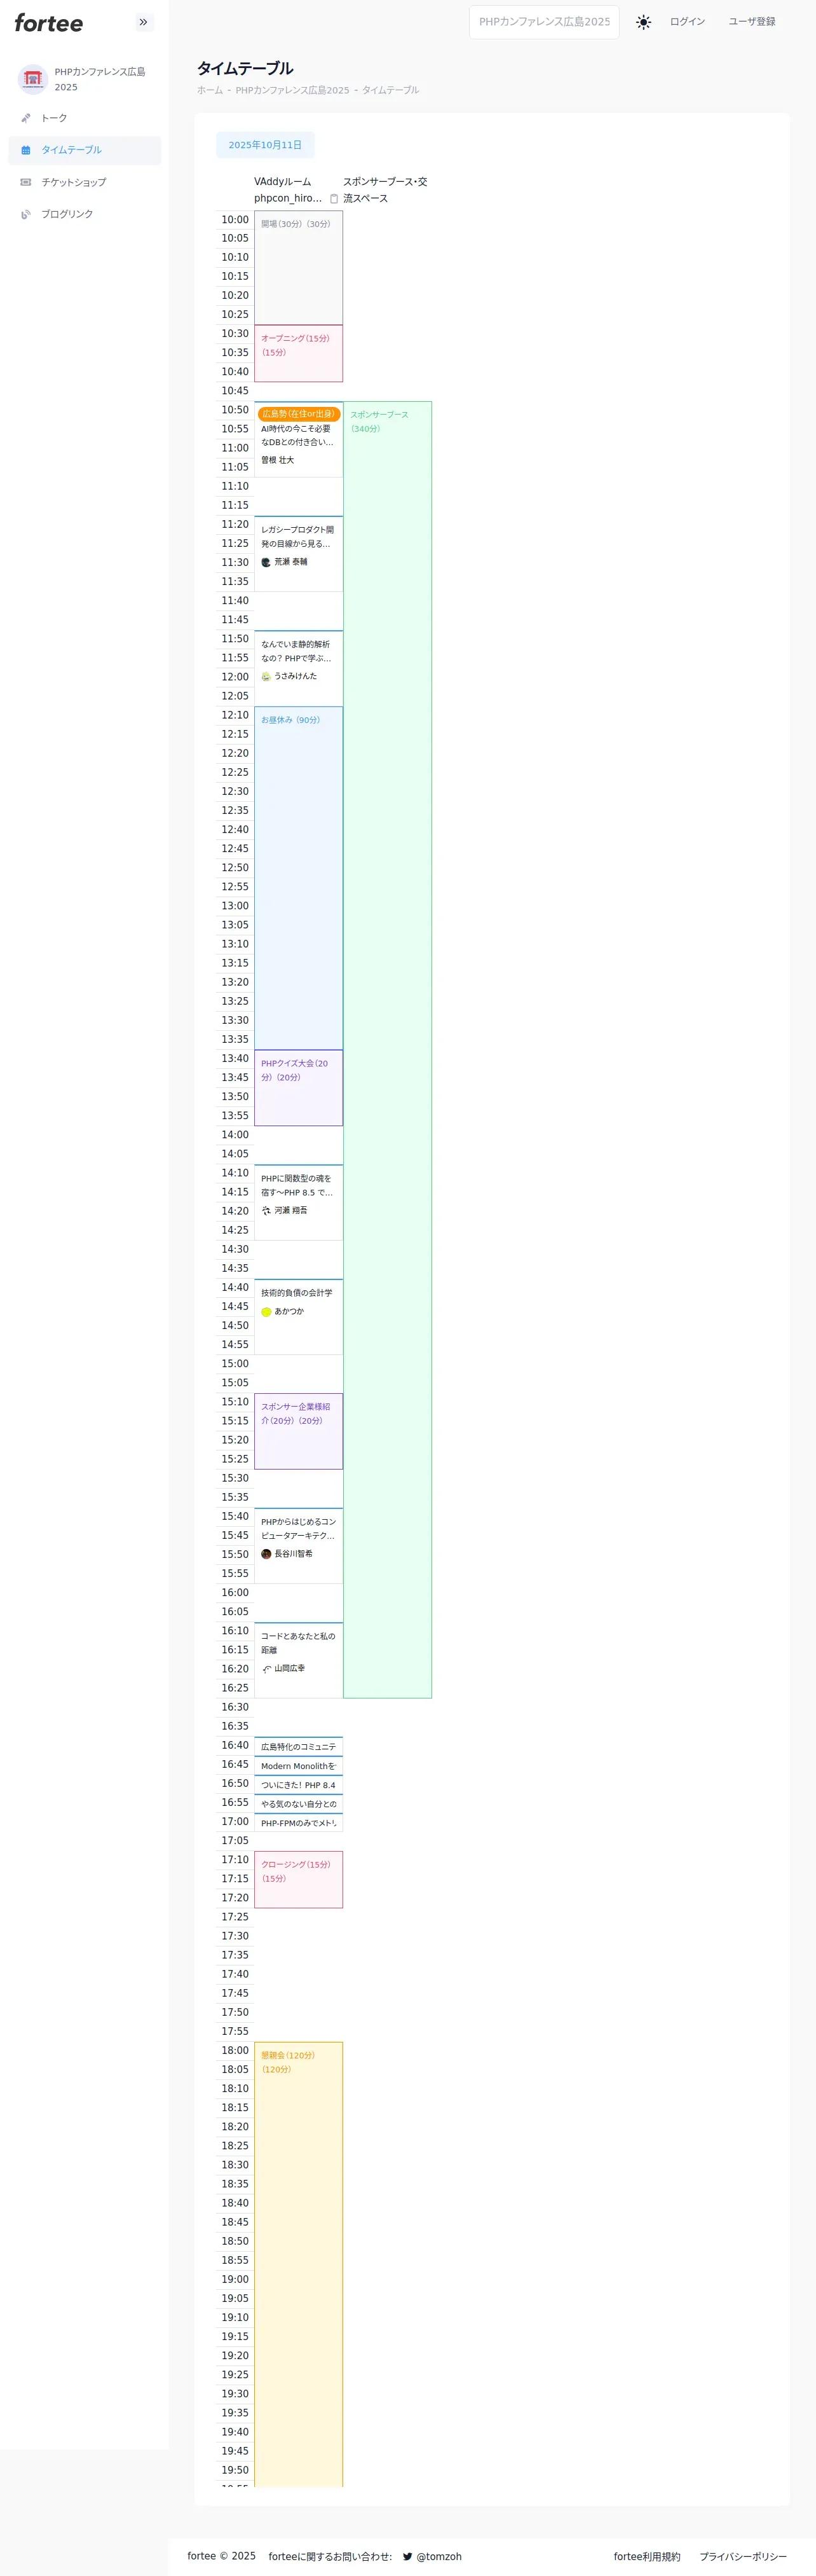Toggle light/dark theme sun icon

pyautogui.click(x=643, y=22)
